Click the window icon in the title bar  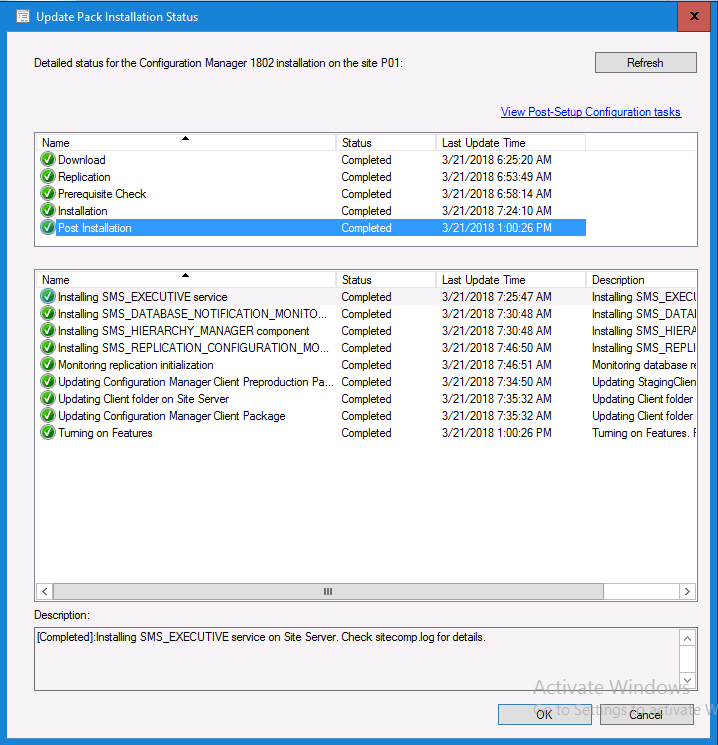pos(23,17)
